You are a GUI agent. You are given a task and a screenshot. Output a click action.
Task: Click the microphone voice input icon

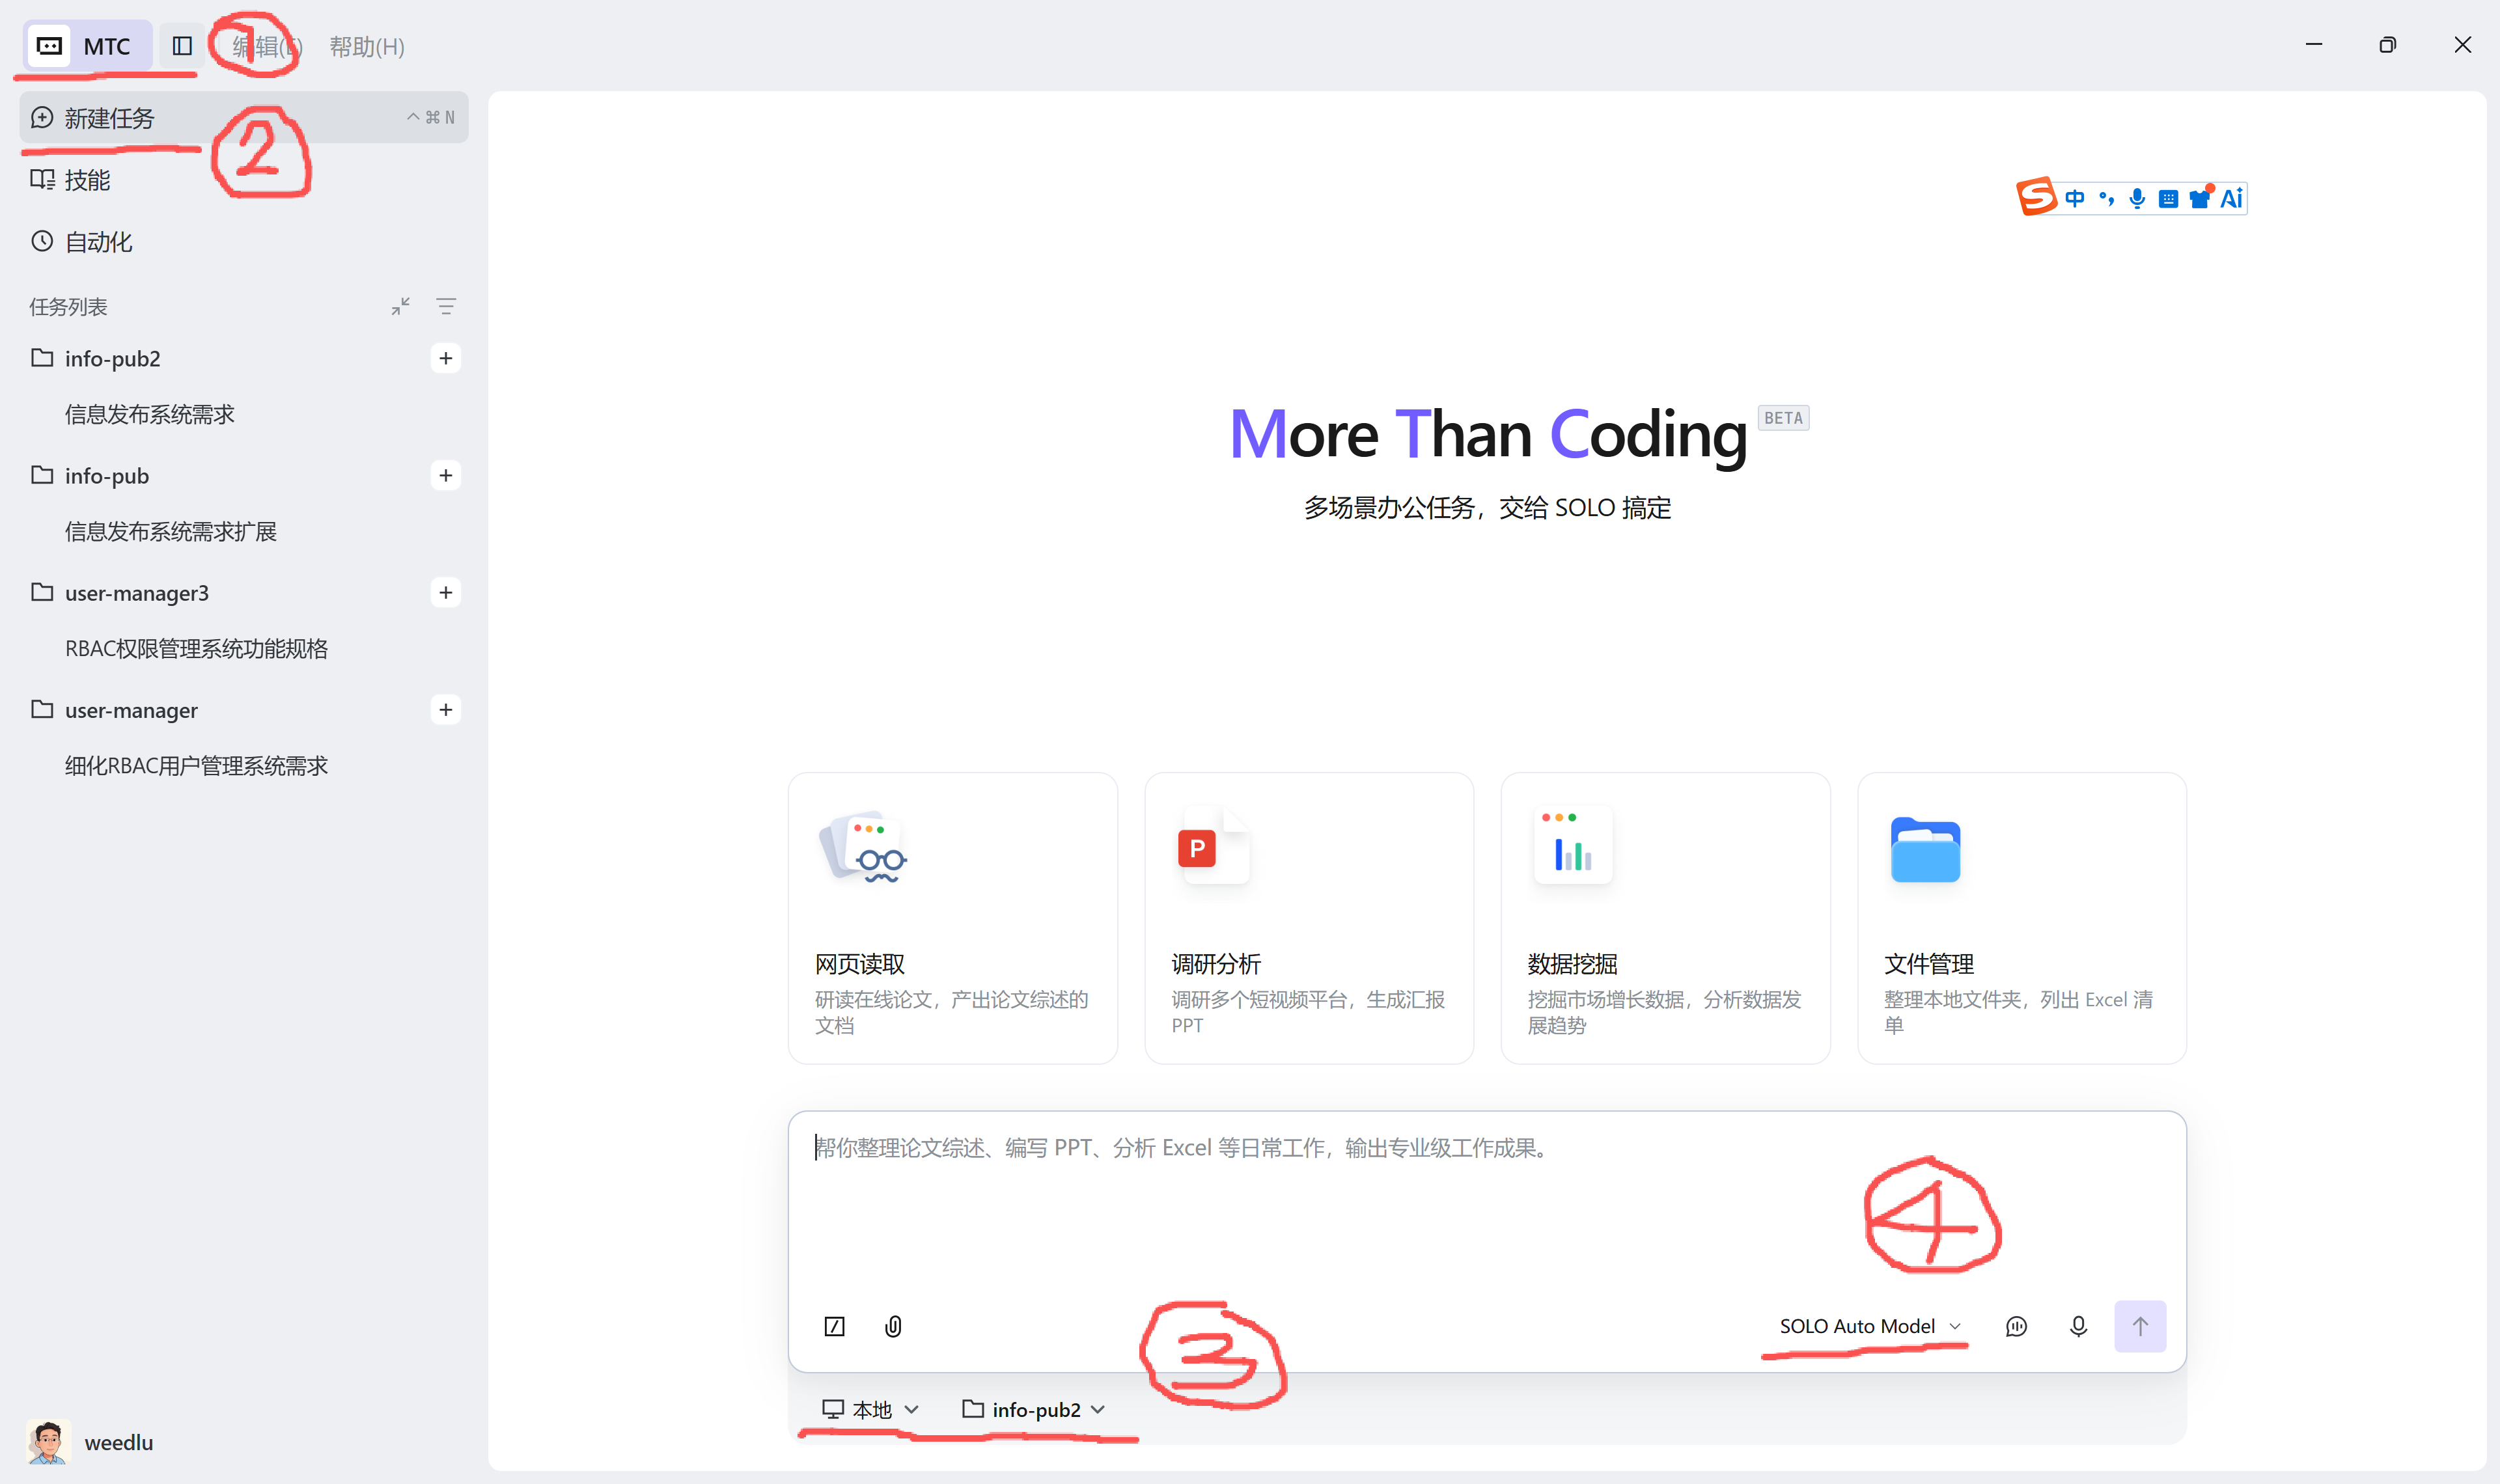click(x=2078, y=1326)
